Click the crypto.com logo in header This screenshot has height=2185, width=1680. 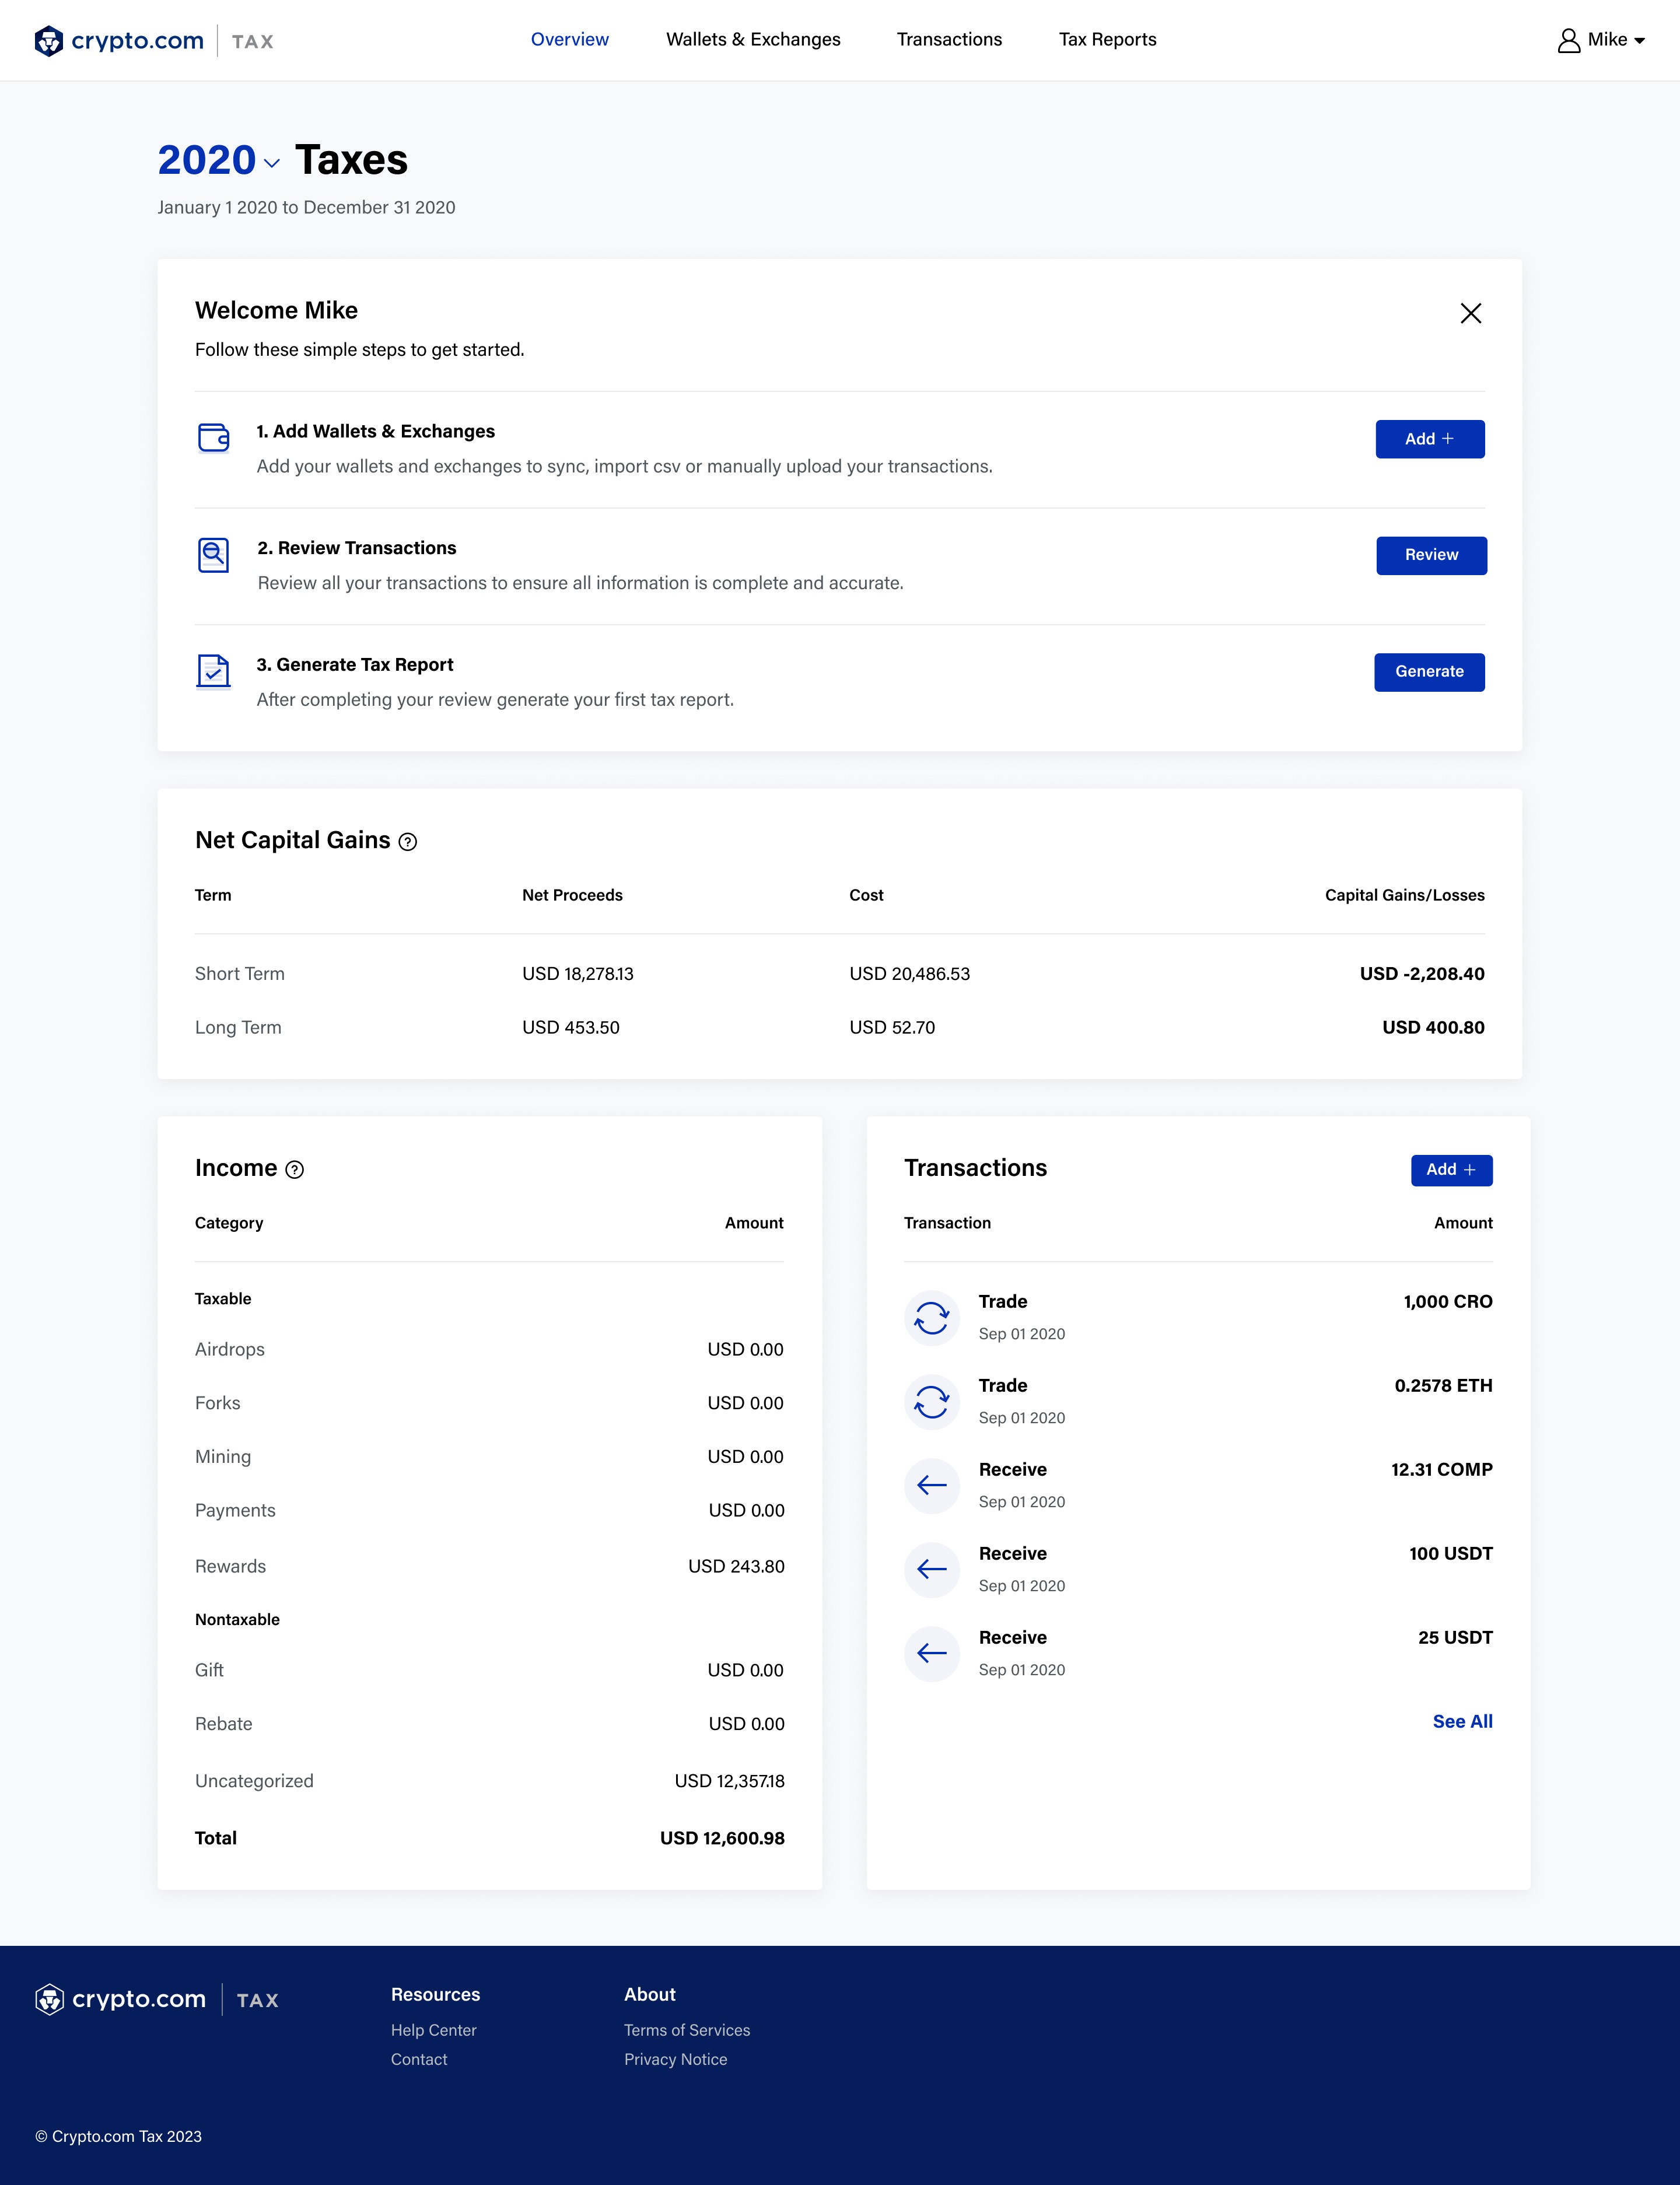click(x=119, y=40)
